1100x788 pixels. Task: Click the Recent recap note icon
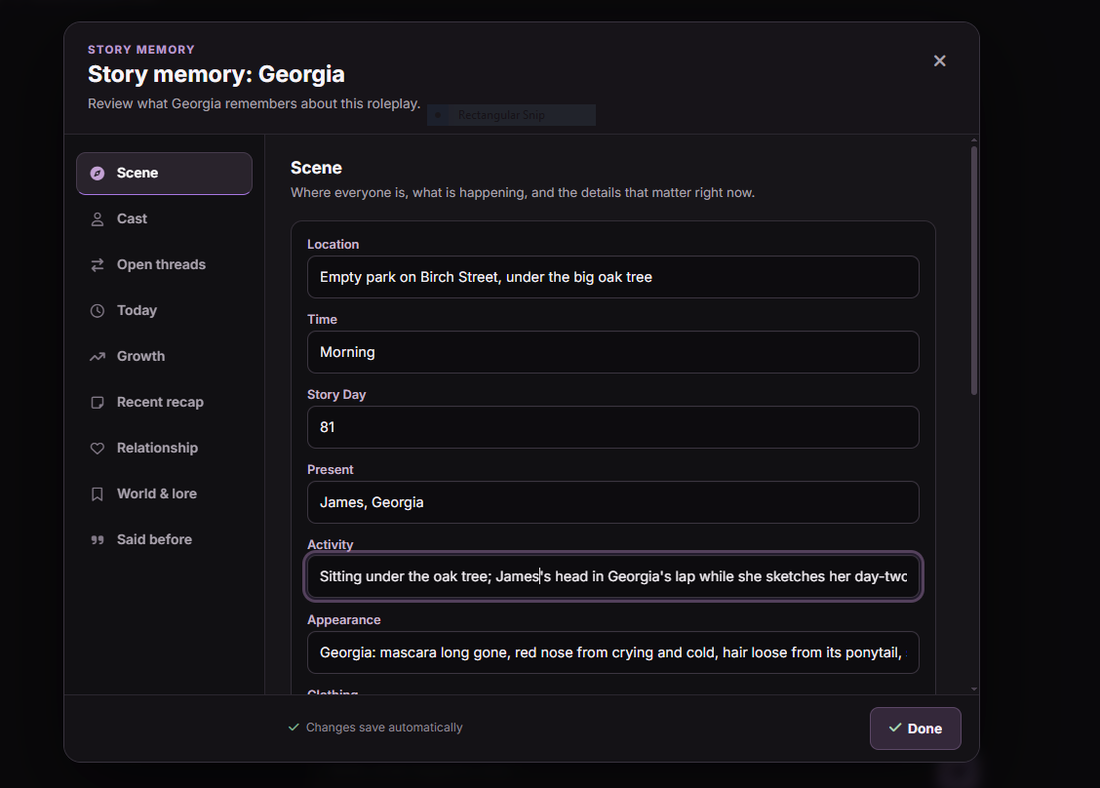point(98,402)
